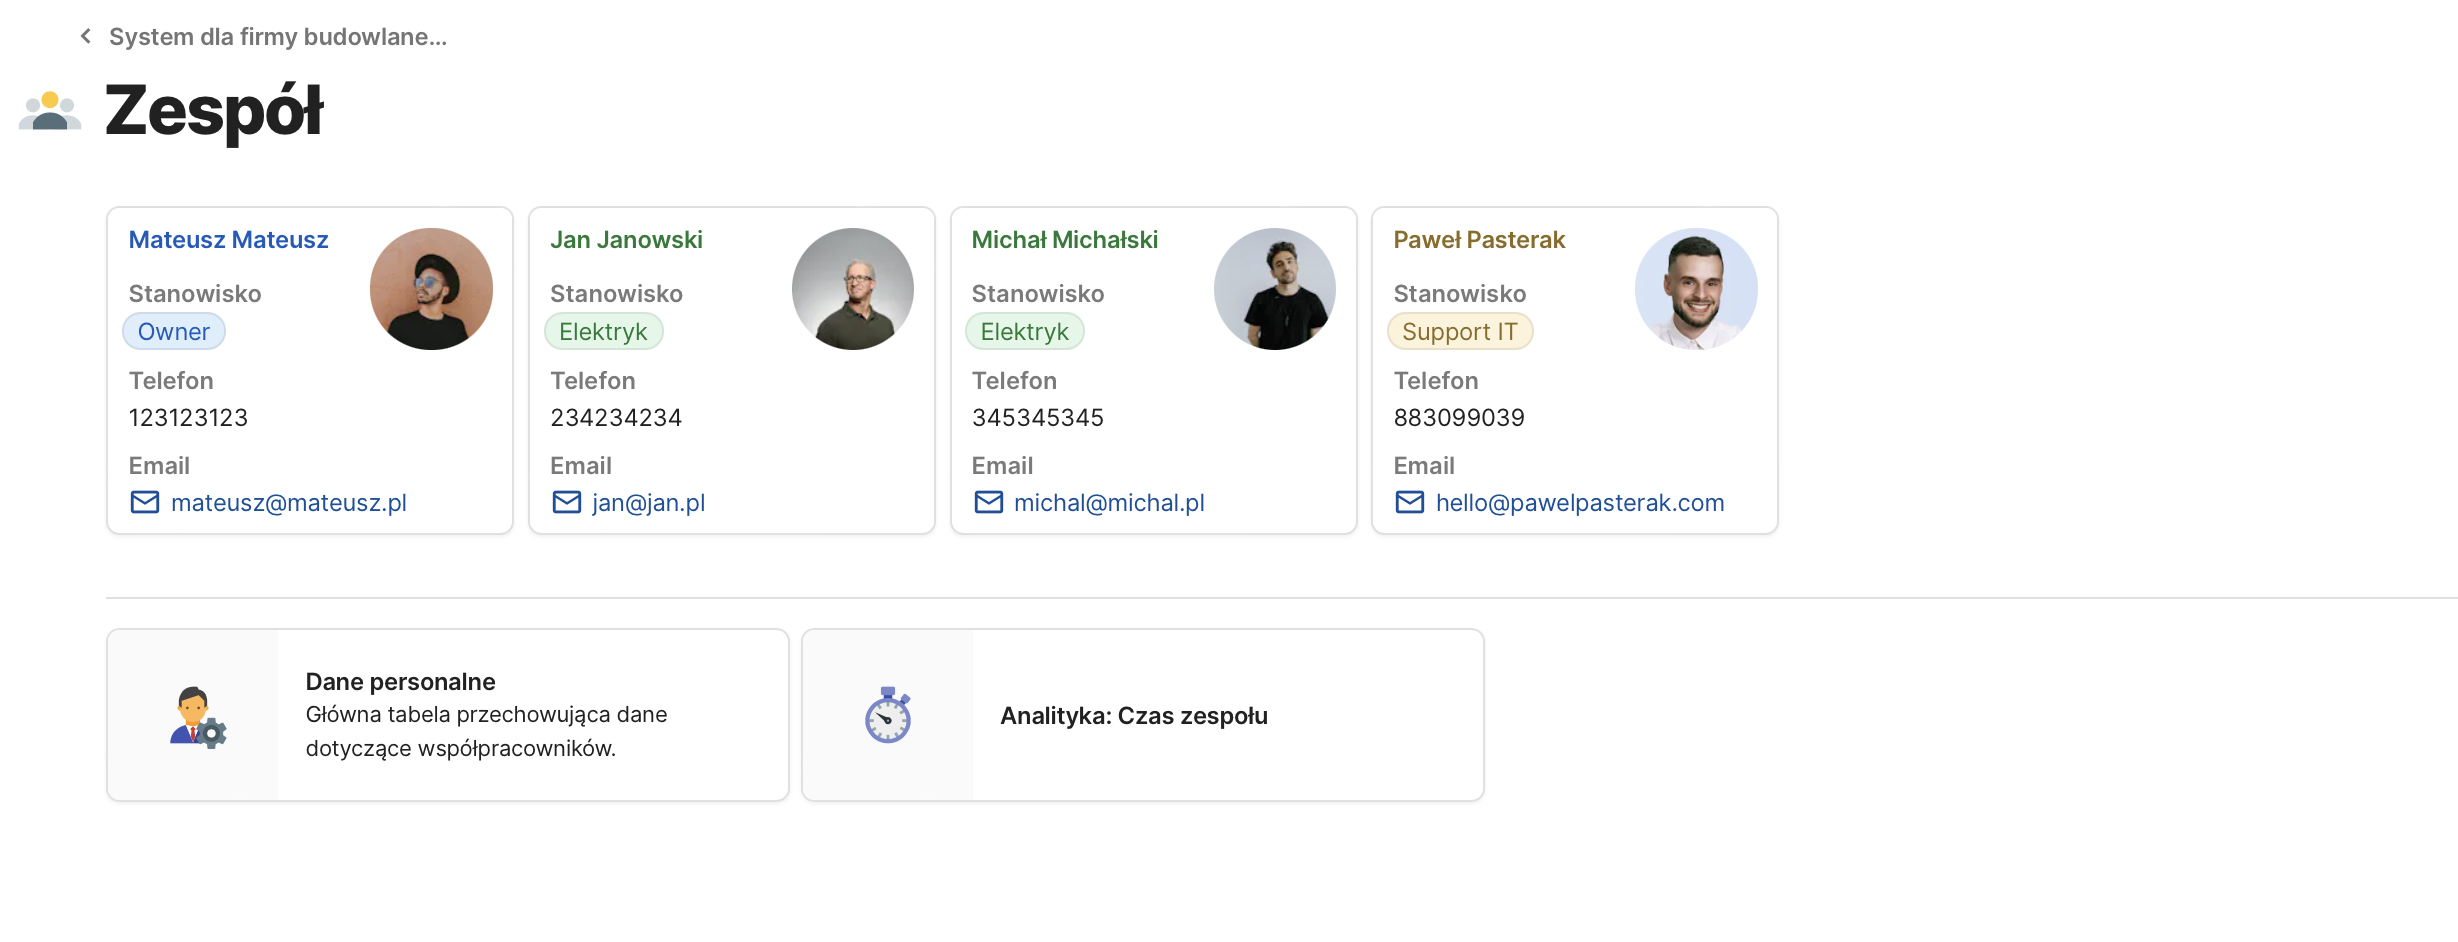The height and width of the screenshot is (942, 2458).
Task: Click the envelope icon beside jan@jan.pl
Action: [567, 502]
